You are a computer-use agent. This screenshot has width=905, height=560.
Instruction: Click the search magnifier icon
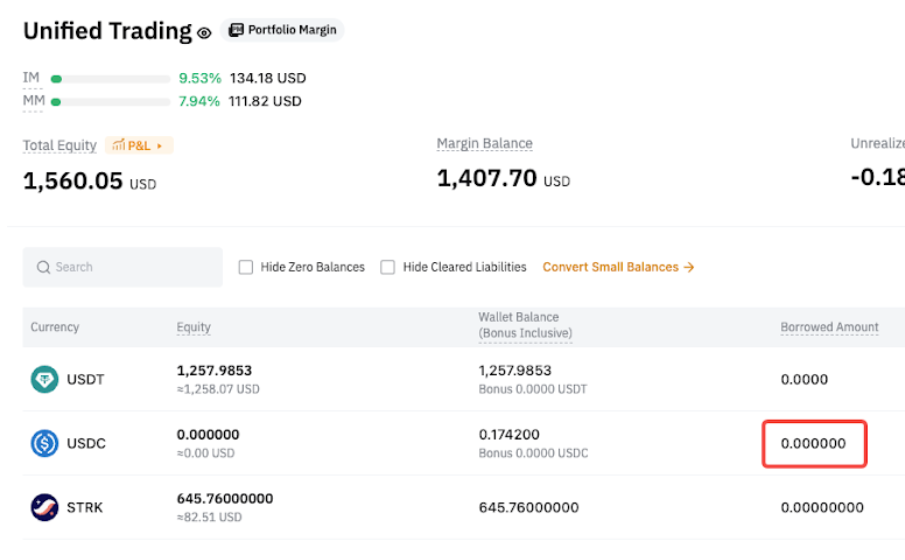(43, 268)
